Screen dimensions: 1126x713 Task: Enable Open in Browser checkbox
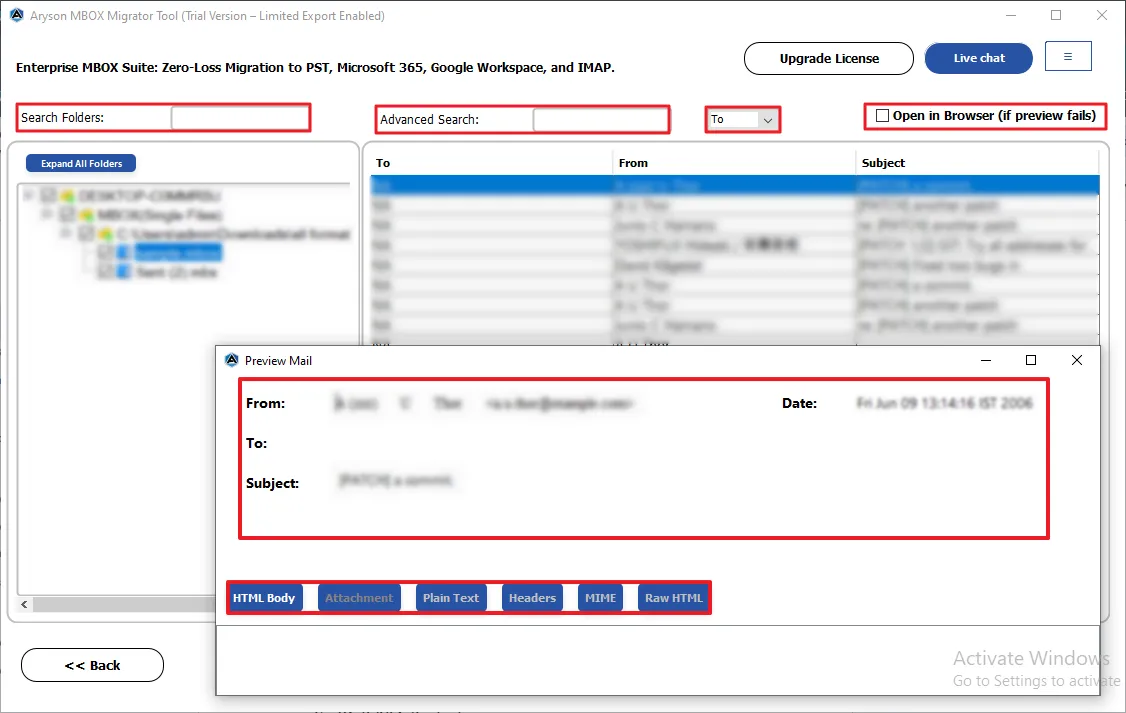tap(883, 116)
